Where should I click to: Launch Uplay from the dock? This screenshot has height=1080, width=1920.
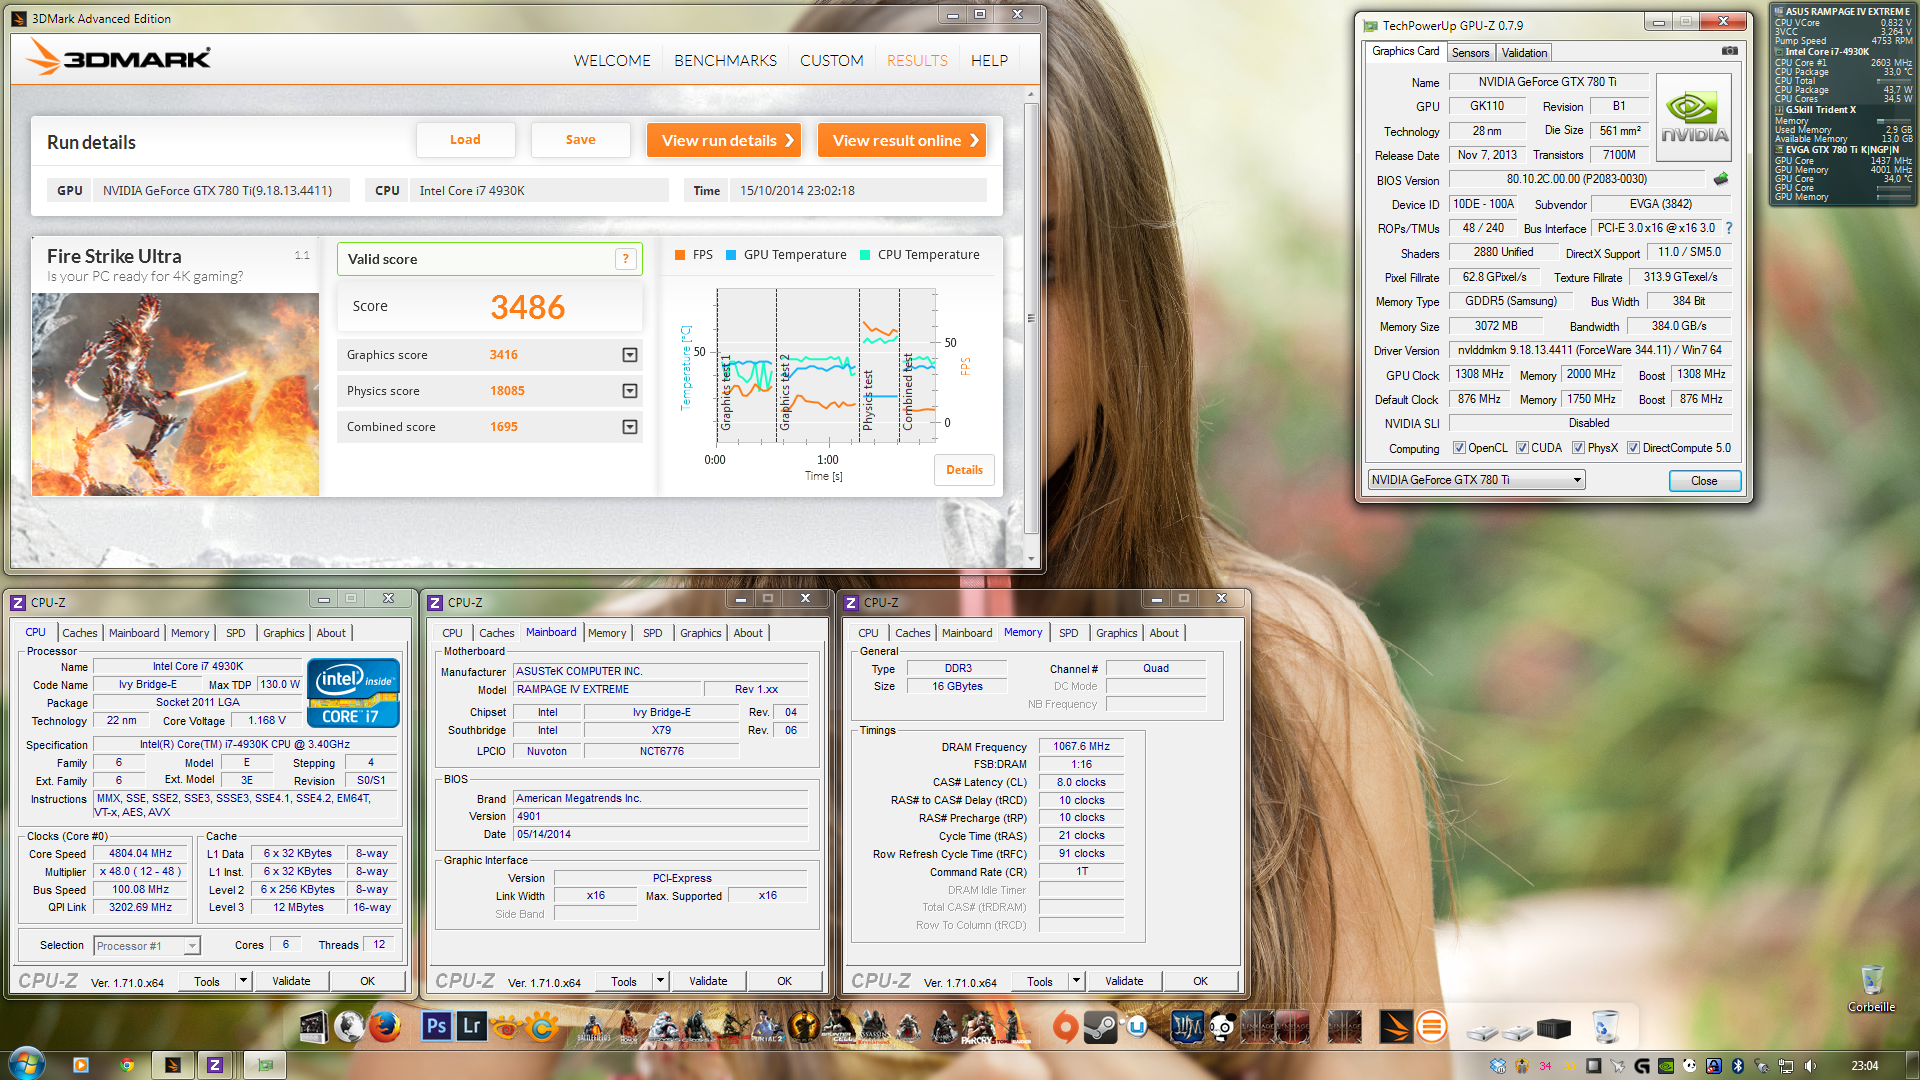[x=1136, y=1027]
